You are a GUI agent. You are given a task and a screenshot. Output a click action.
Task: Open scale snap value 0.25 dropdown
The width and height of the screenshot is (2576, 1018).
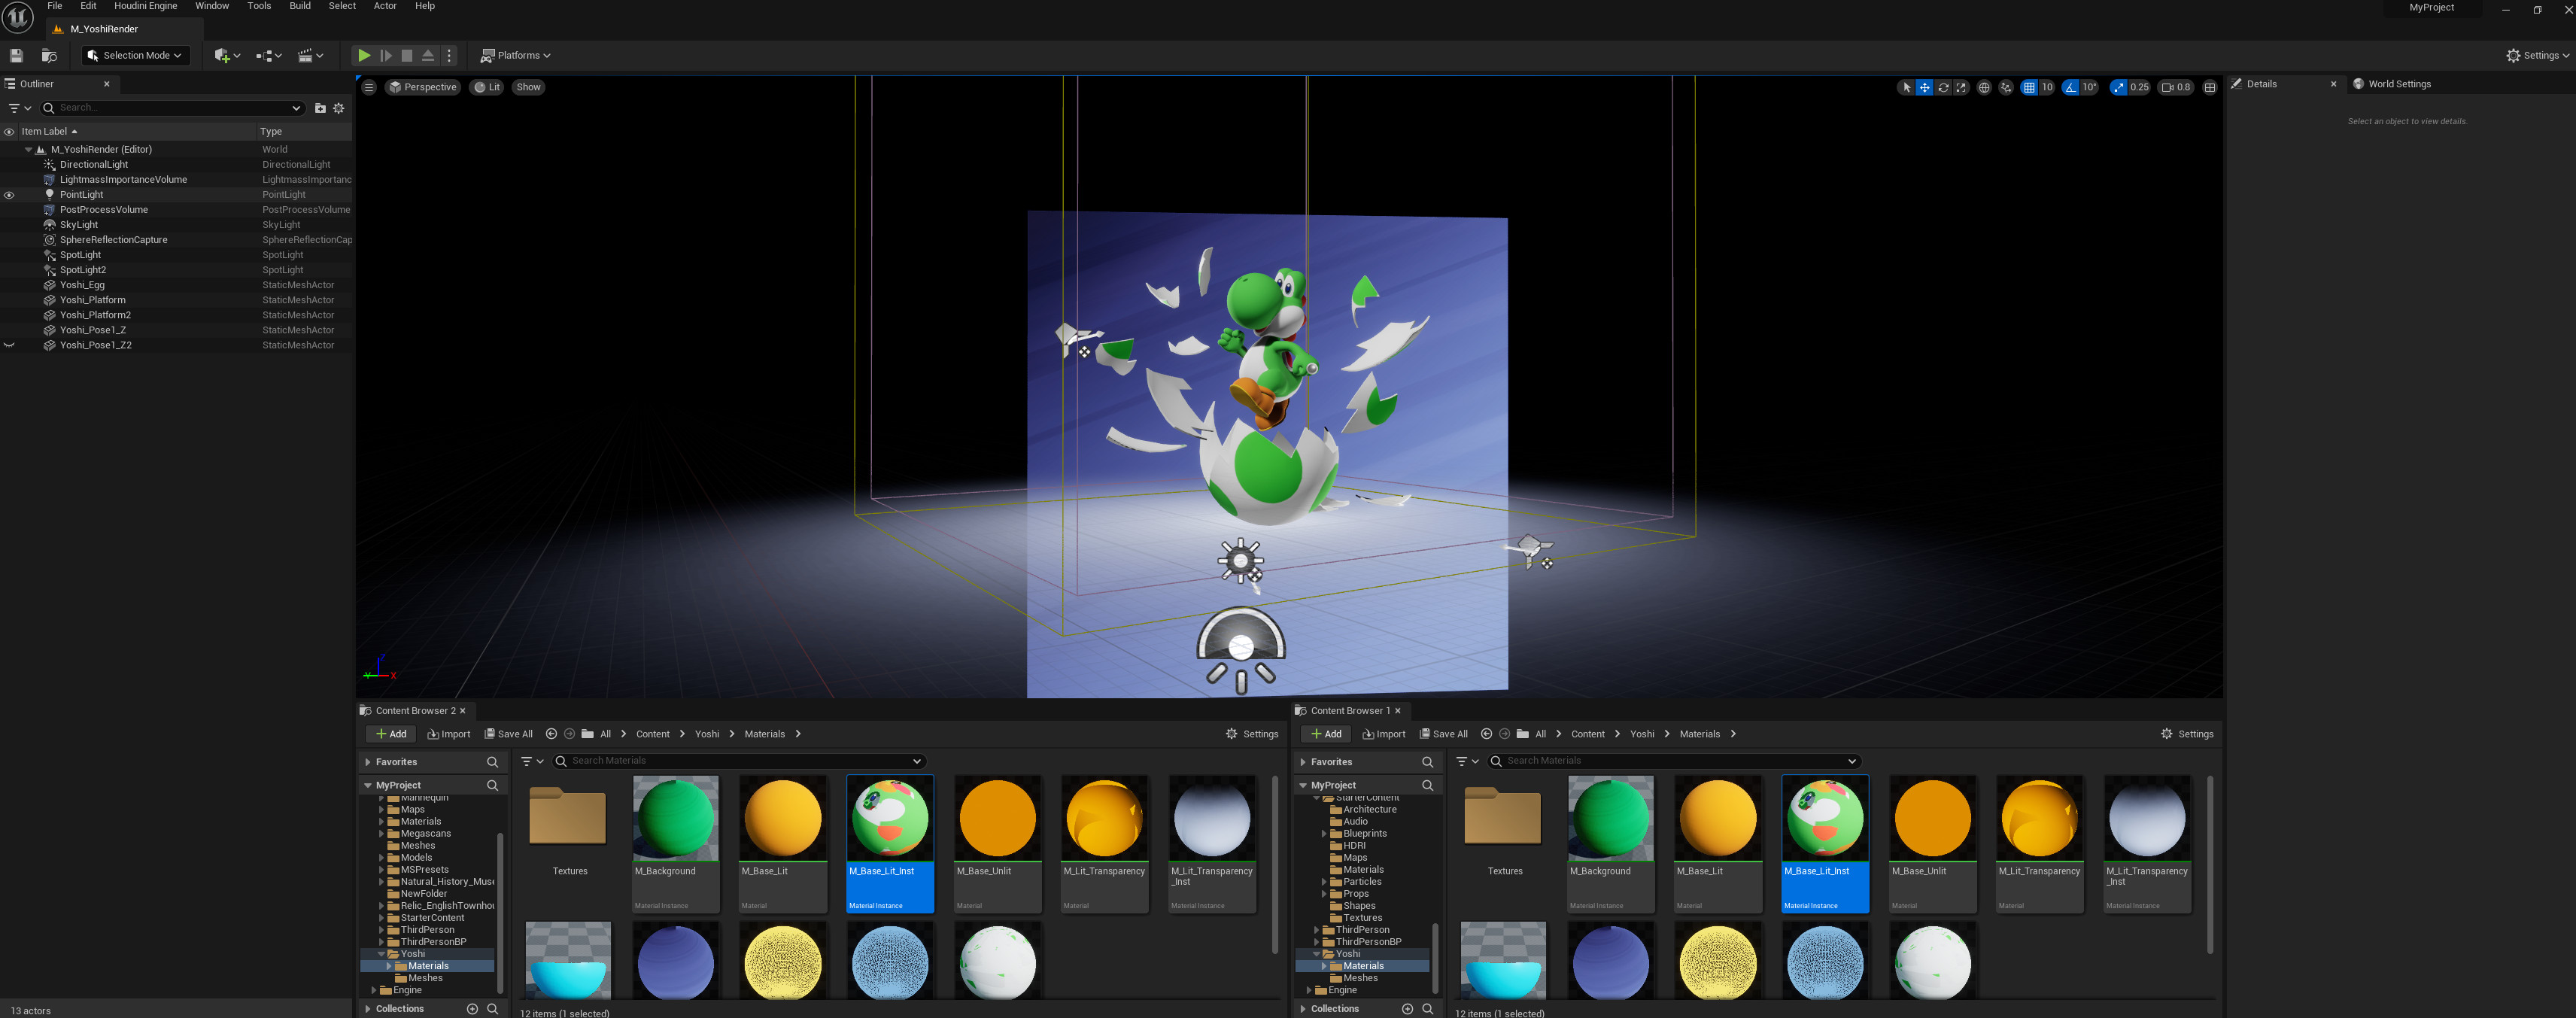[x=2139, y=87]
